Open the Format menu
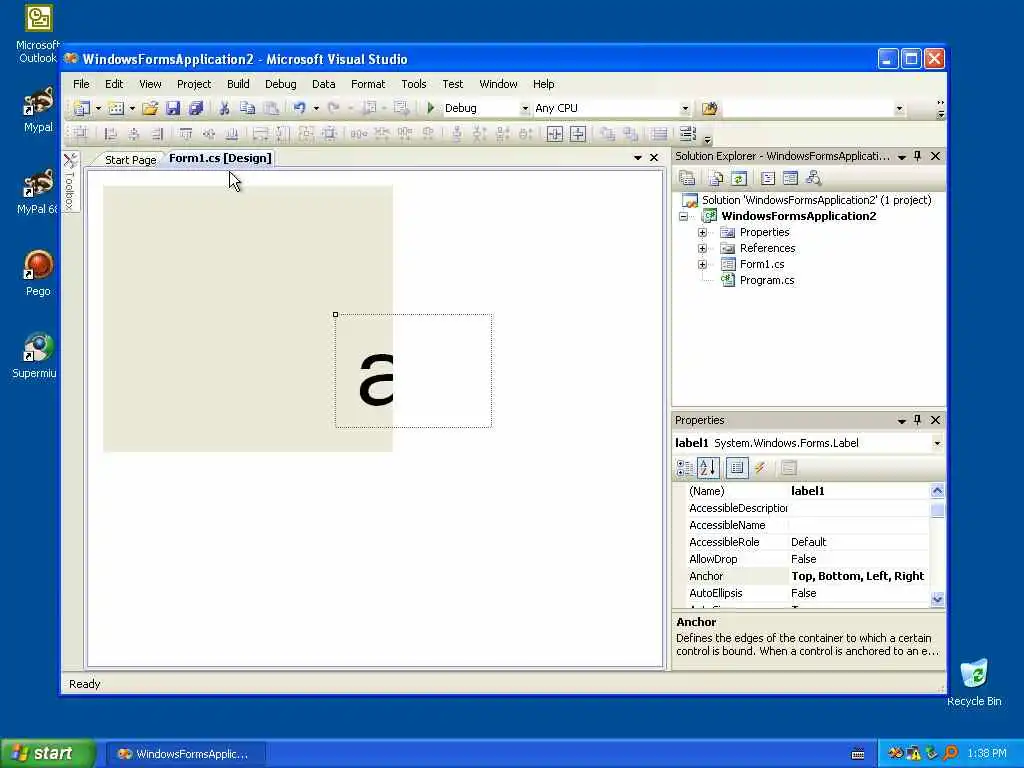Image resolution: width=1024 pixels, height=768 pixels. tap(368, 84)
